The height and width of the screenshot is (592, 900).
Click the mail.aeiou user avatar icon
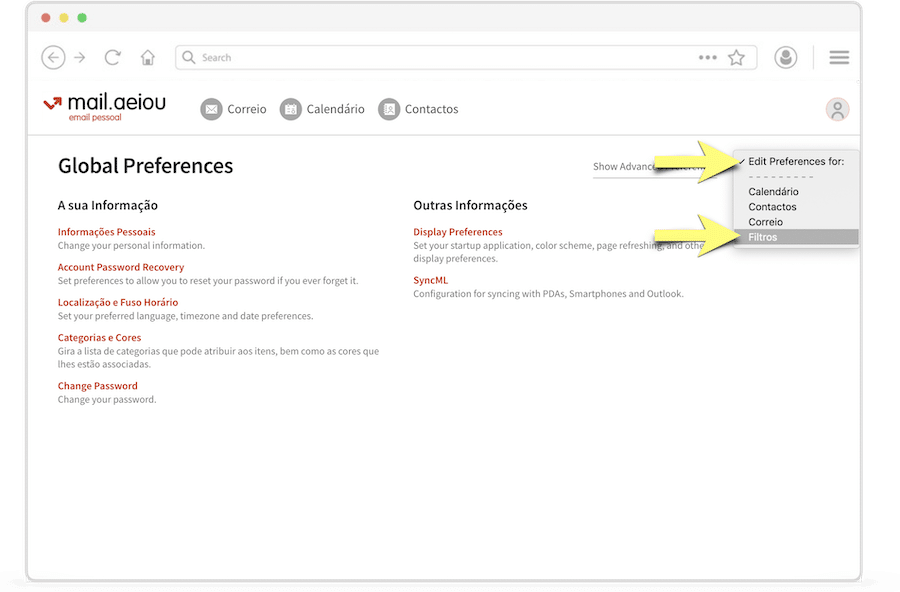(837, 110)
